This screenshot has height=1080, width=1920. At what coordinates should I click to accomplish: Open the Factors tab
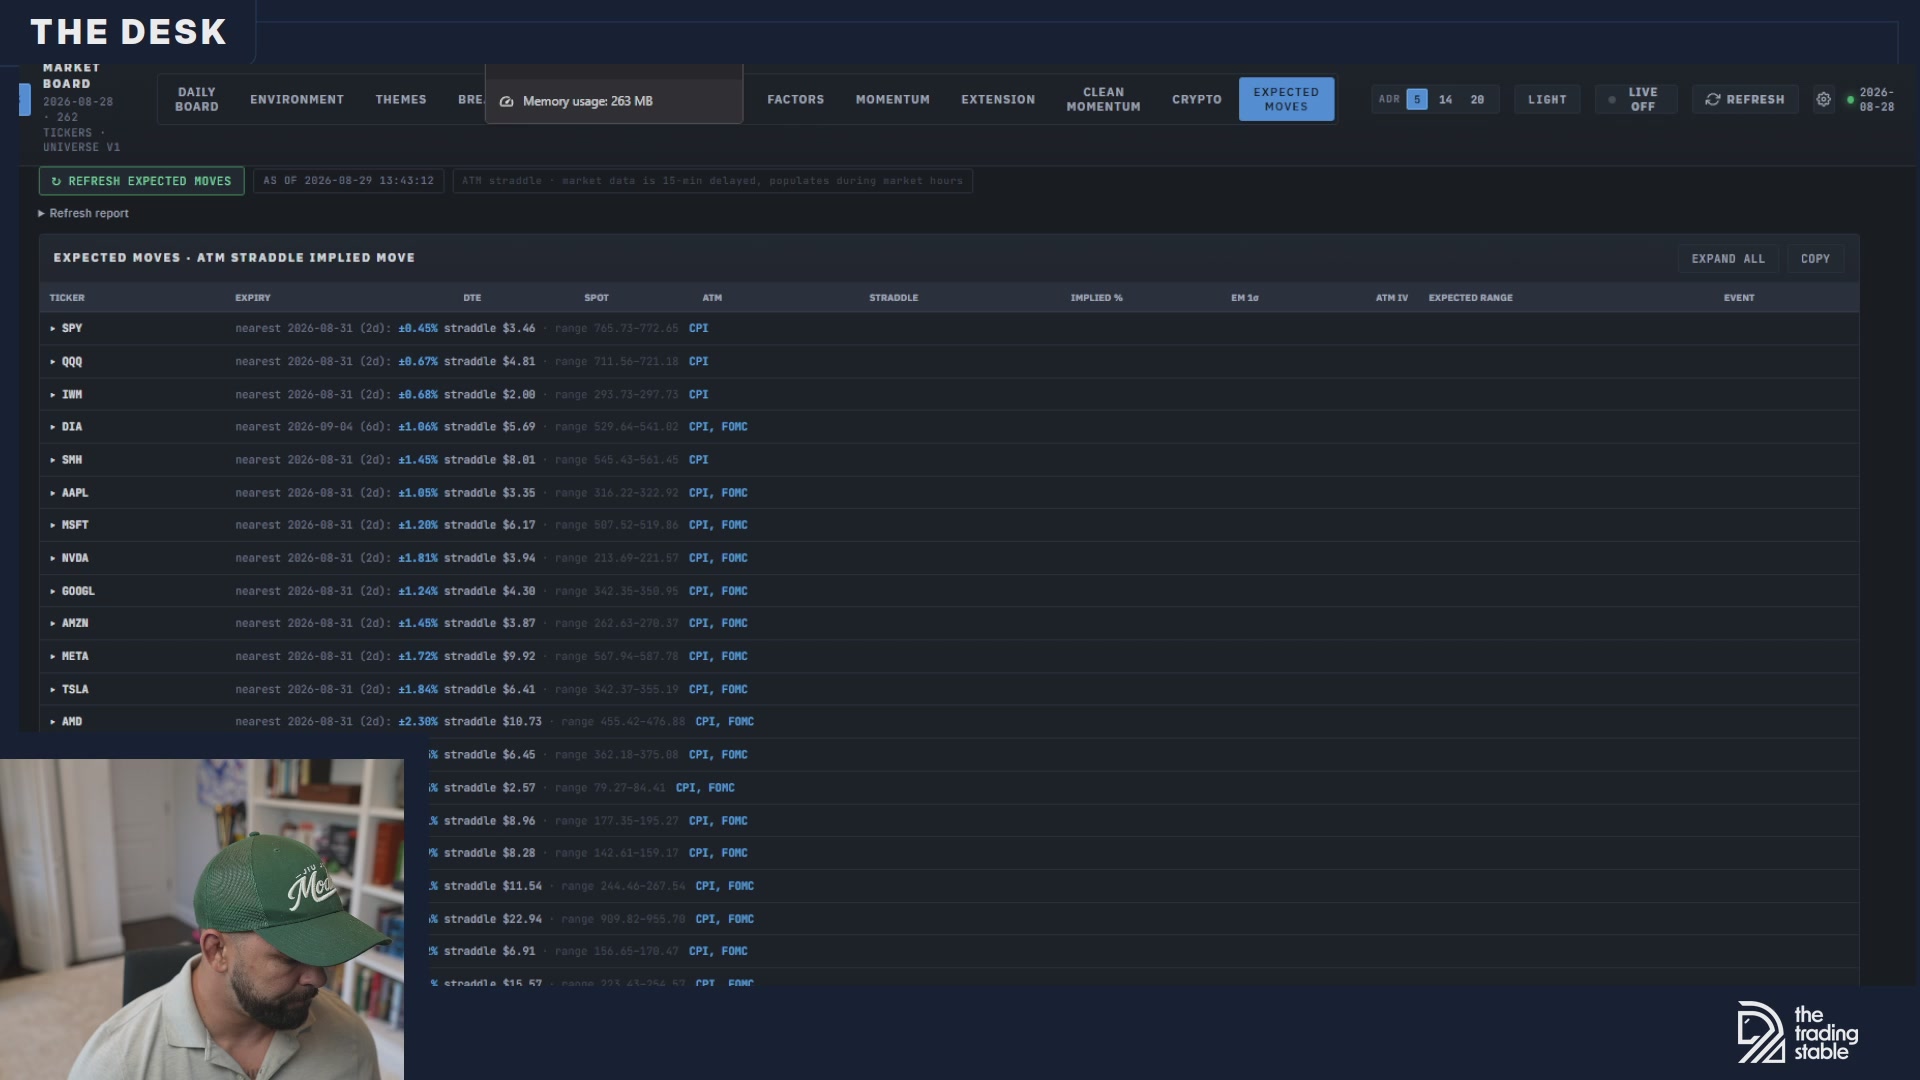pyautogui.click(x=795, y=99)
